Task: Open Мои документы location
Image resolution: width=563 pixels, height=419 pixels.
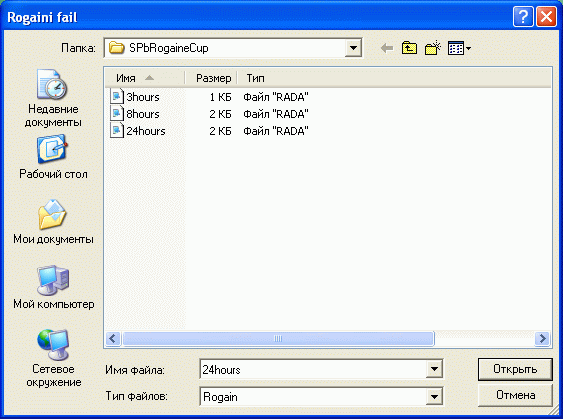Action: [x=53, y=222]
